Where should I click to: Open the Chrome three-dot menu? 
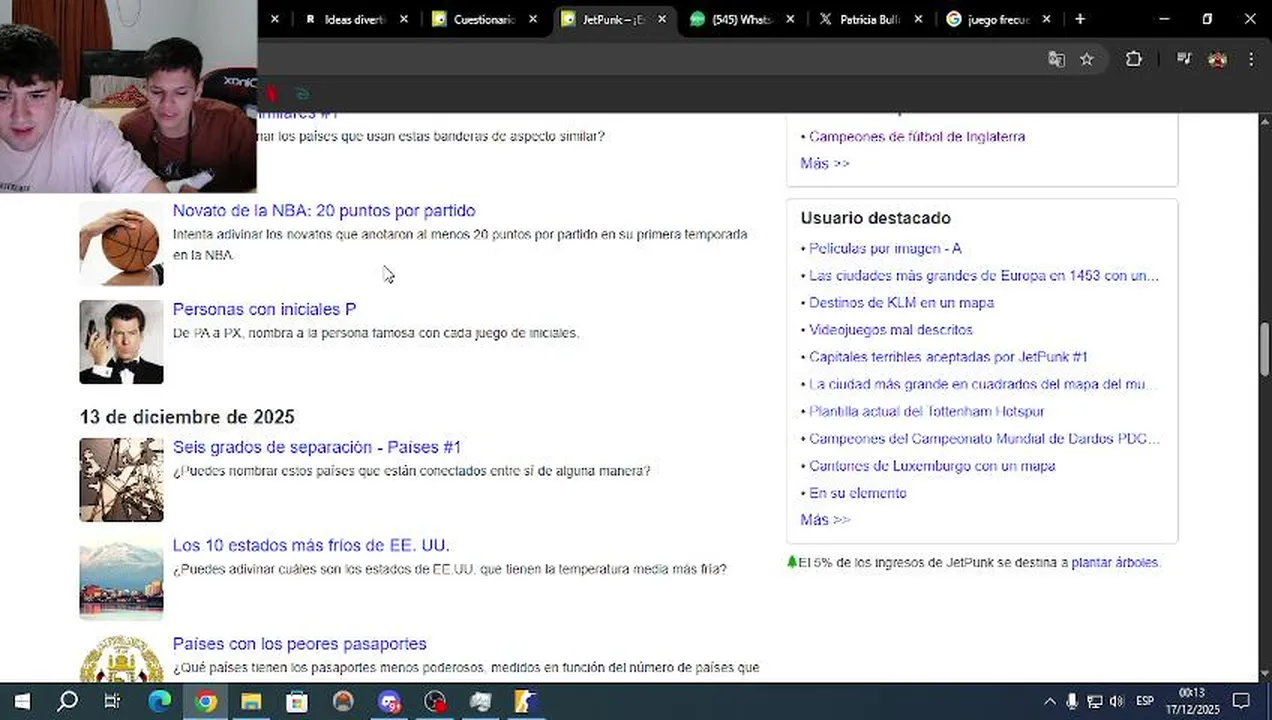1251,59
